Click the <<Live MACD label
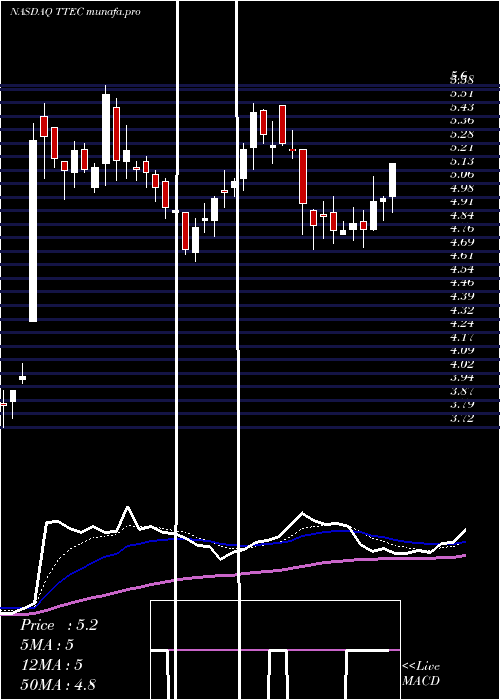Viewport: 500px width, 700px height. pyautogui.click(x=421, y=674)
